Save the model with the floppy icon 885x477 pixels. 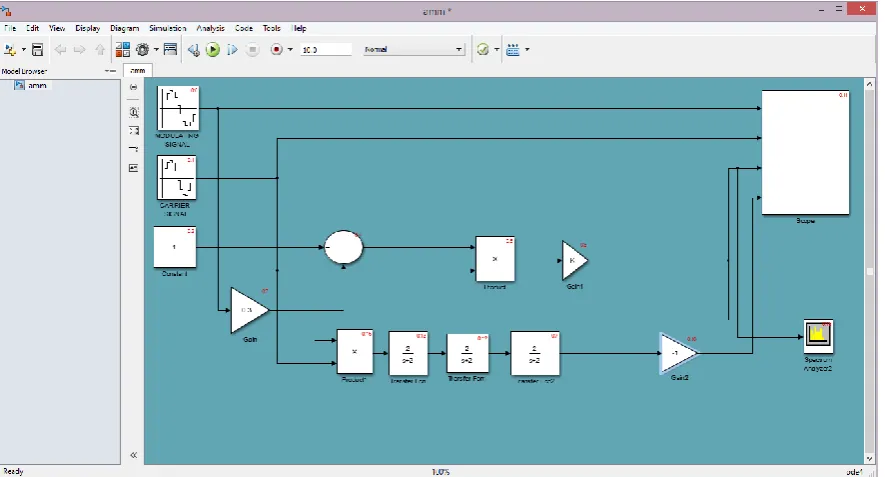pyautogui.click(x=37, y=50)
